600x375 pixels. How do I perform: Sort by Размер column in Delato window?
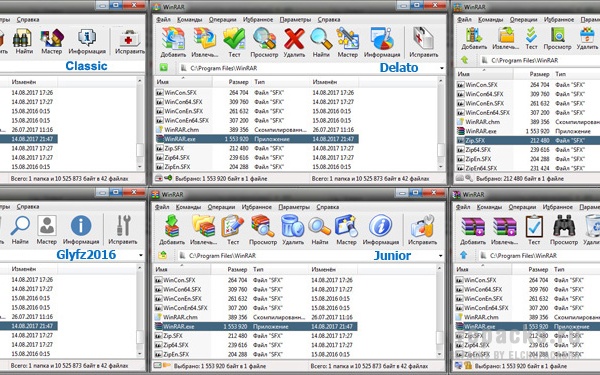(x=238, y=82)
